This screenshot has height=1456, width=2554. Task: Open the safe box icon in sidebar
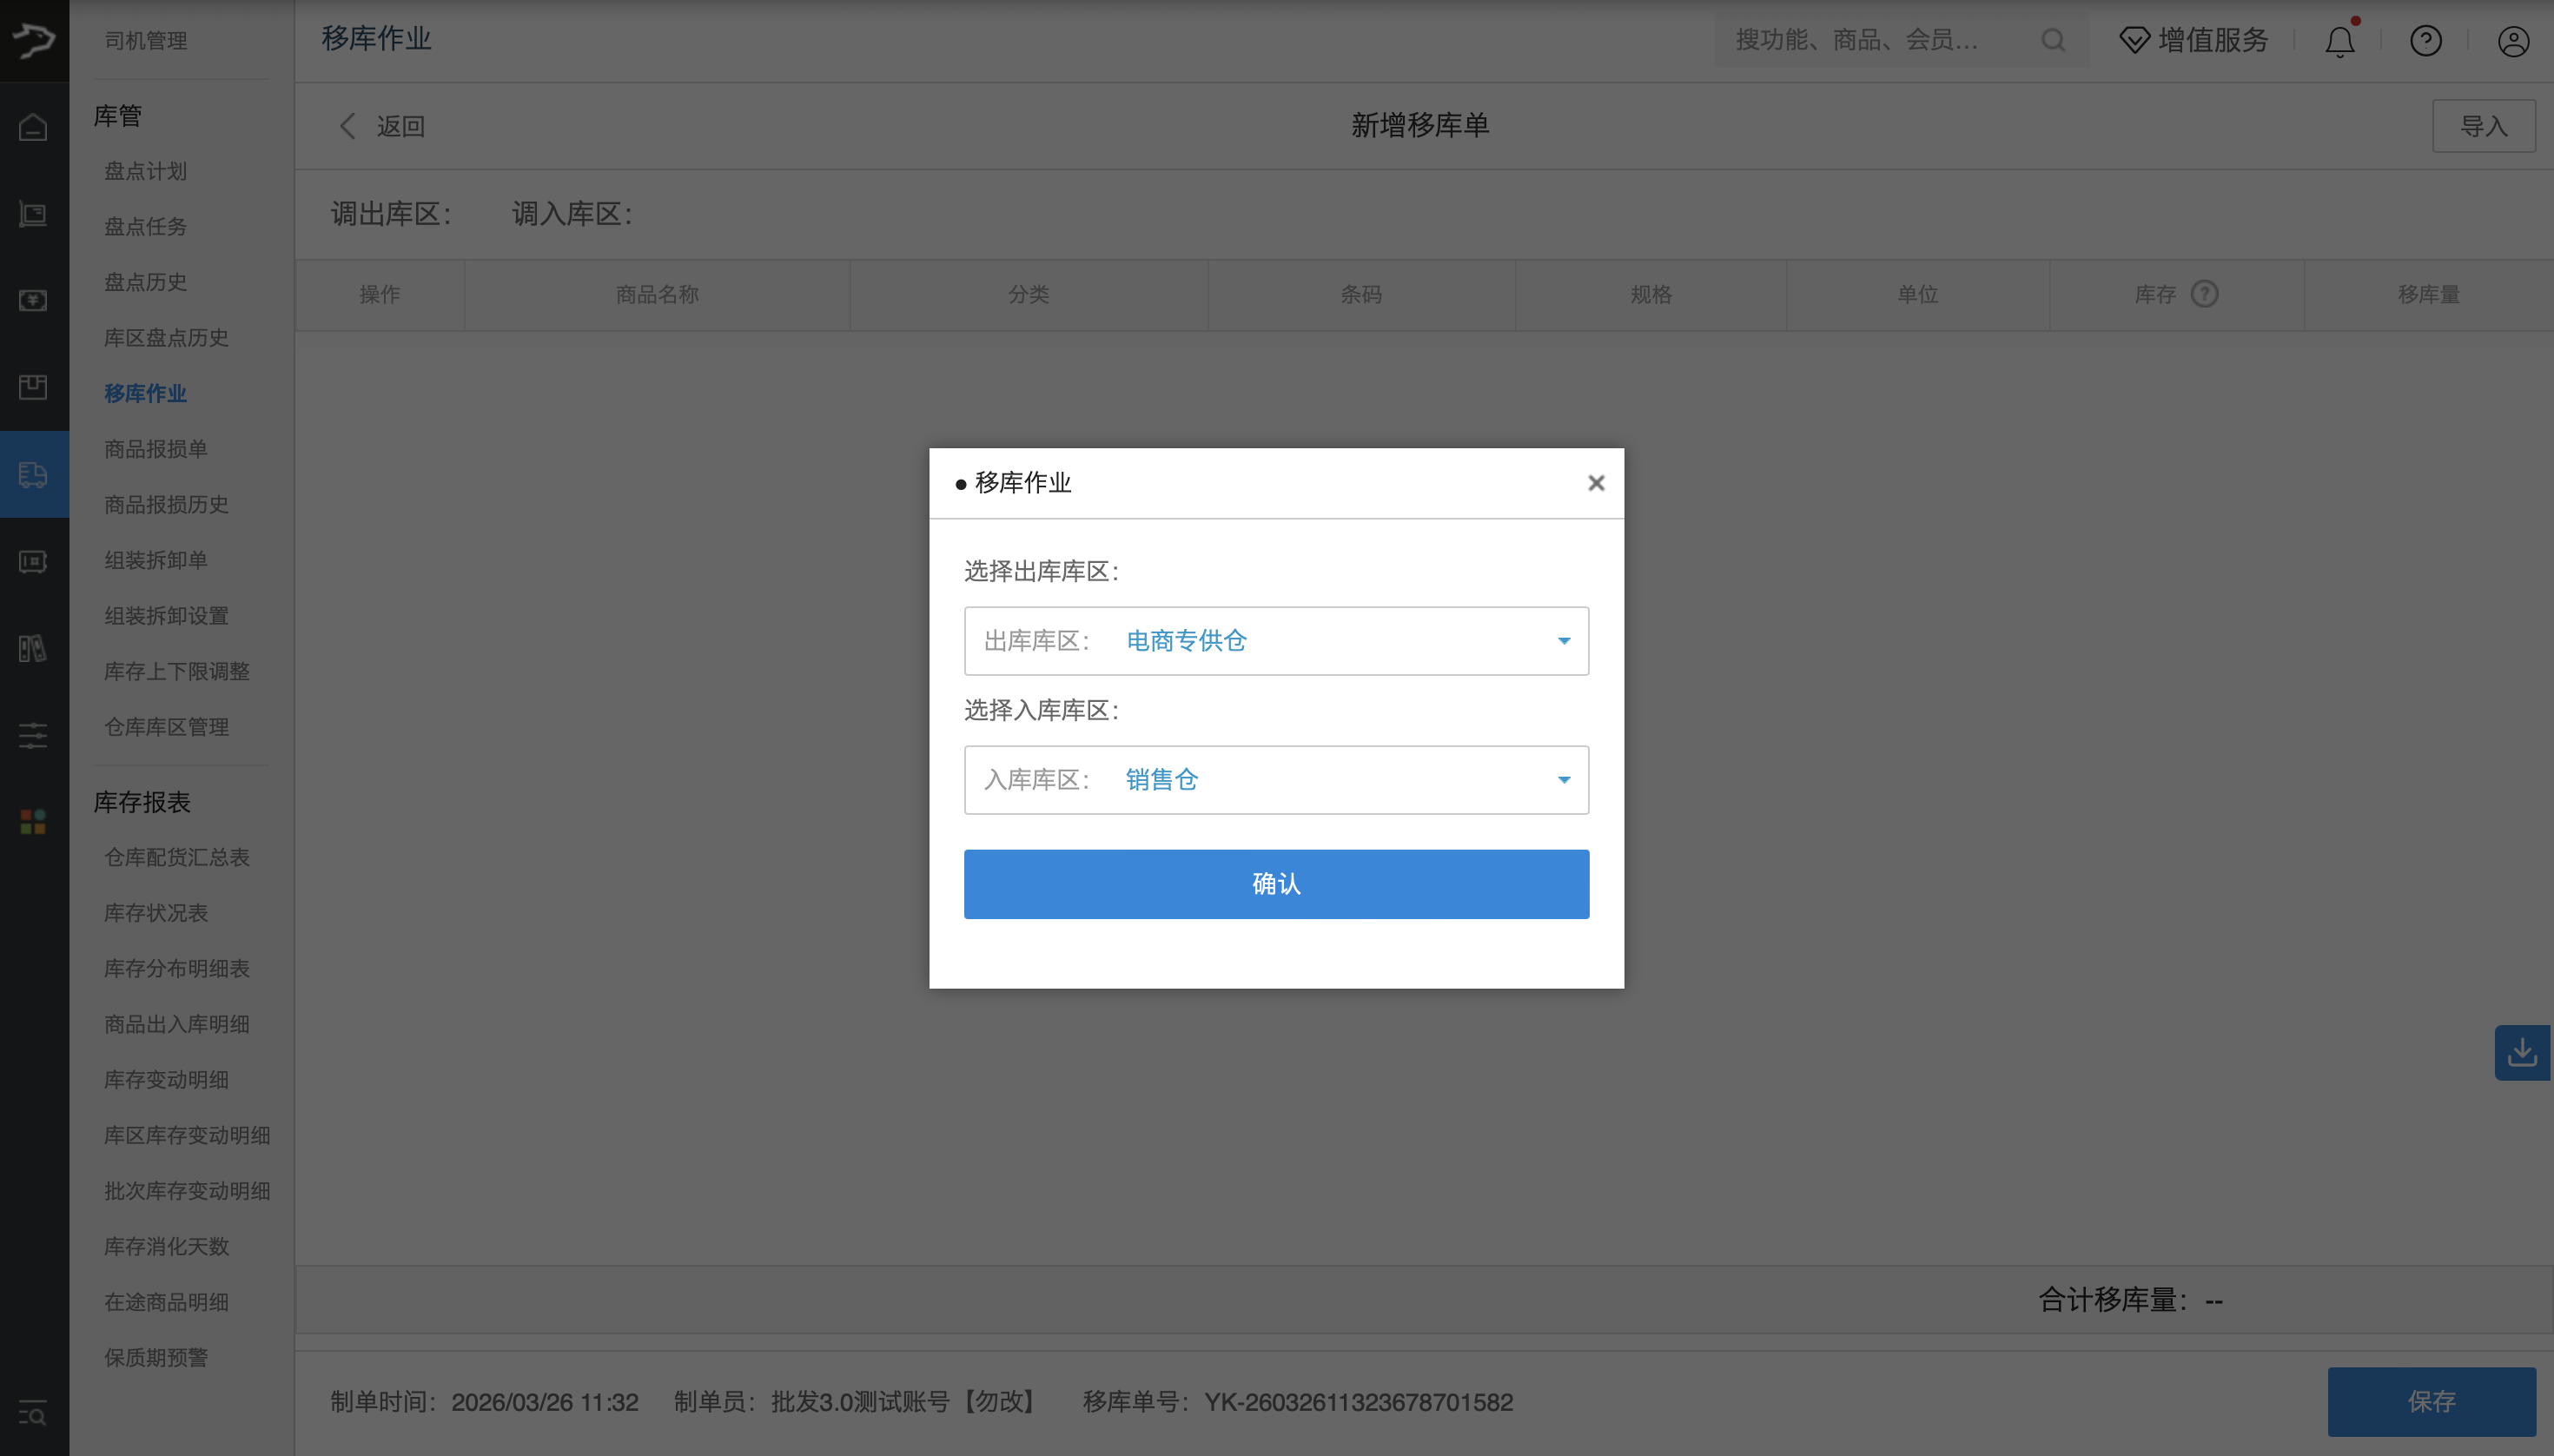[x=33, y=561]
